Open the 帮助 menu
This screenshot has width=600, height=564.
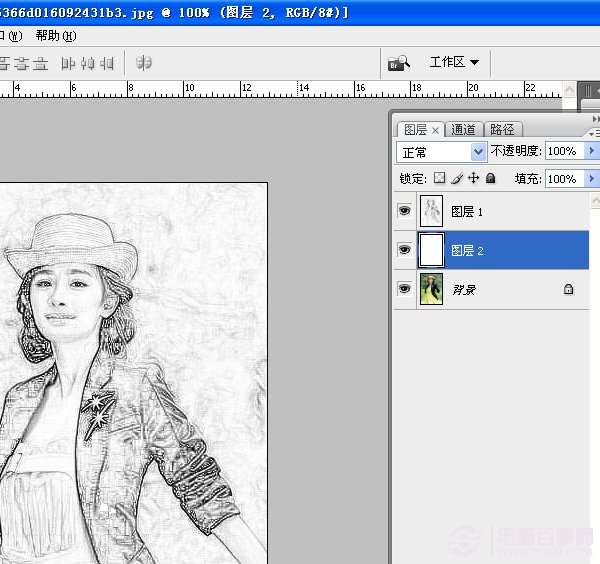[x=54, y=35]
